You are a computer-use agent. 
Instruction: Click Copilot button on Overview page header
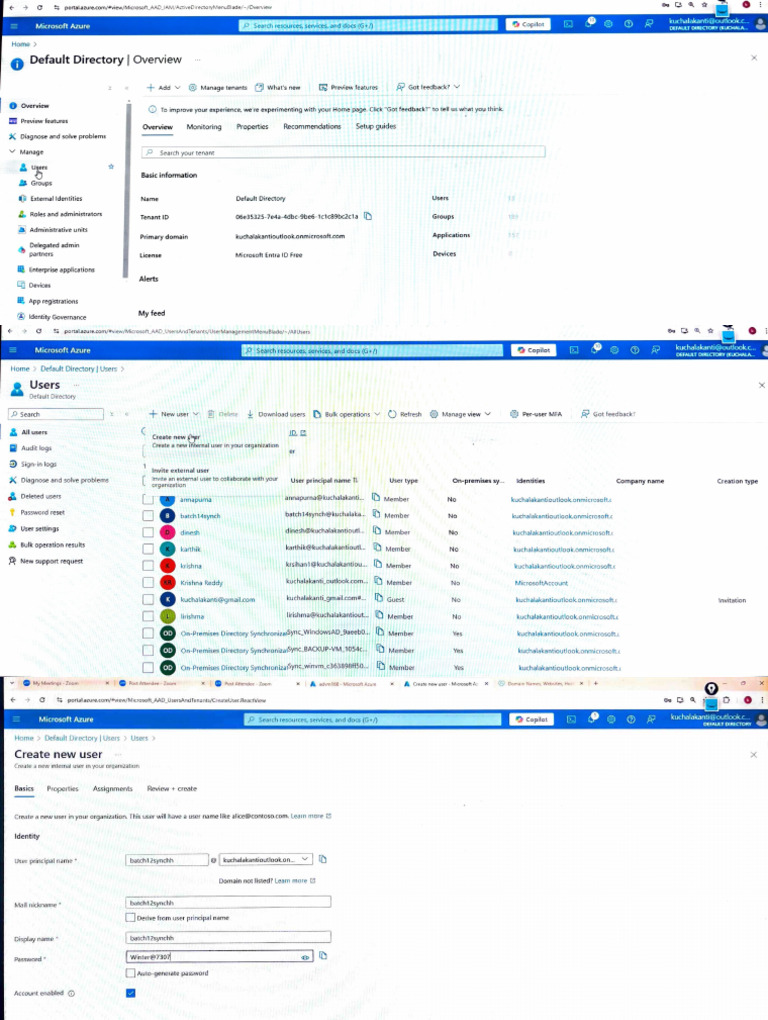click(x=528, y=24)
